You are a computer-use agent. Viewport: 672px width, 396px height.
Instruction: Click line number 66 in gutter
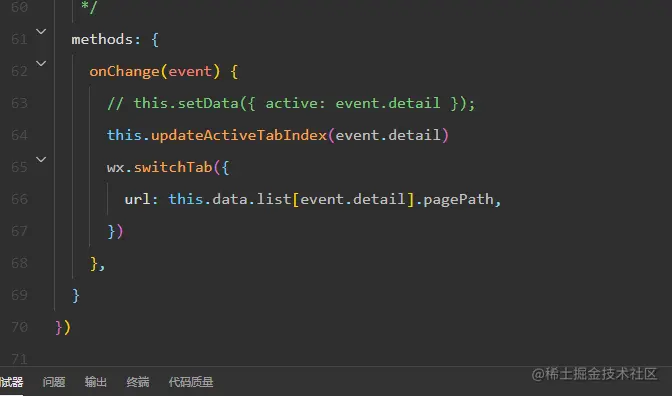(19, 199)
